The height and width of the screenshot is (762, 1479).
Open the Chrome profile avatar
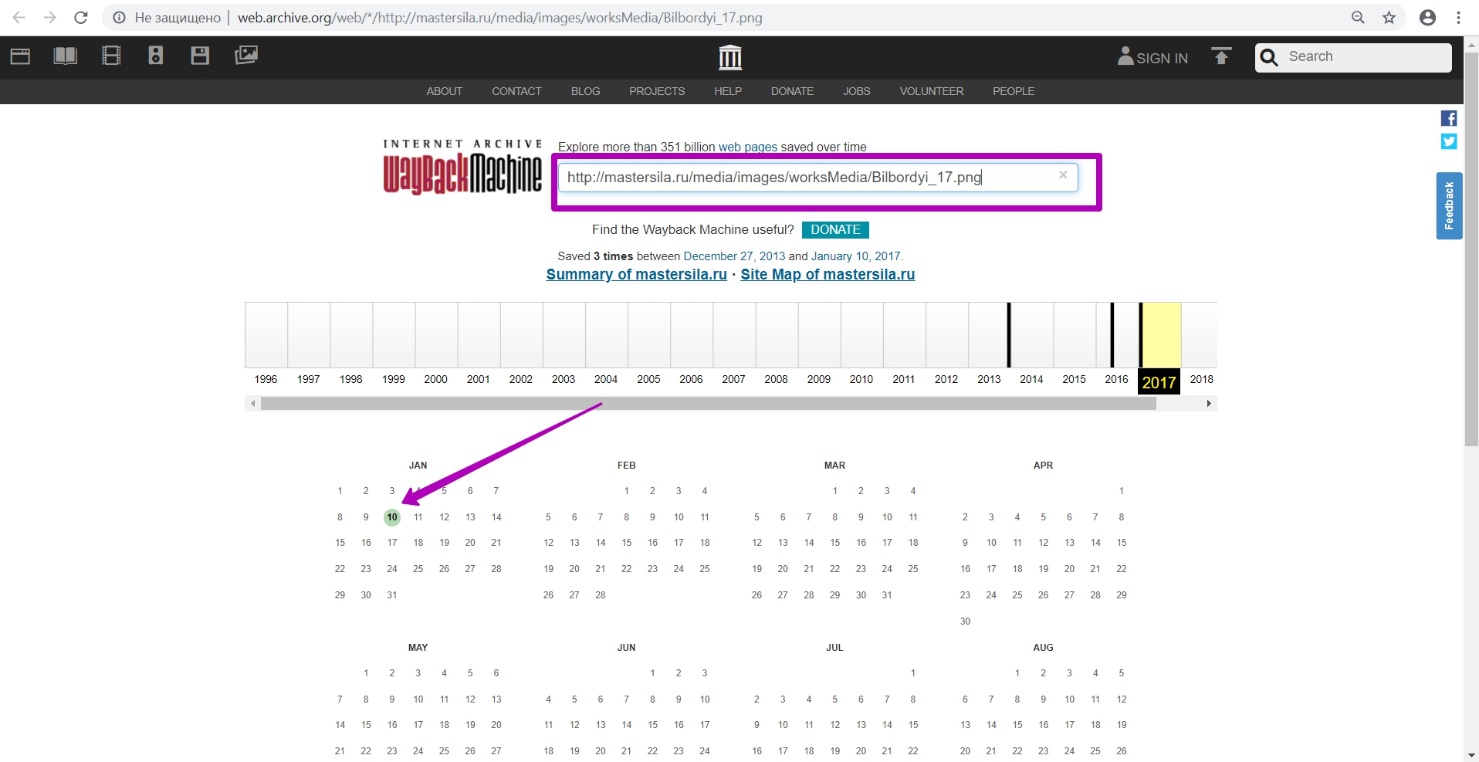pyautogui.click(x=1428, y=17)
